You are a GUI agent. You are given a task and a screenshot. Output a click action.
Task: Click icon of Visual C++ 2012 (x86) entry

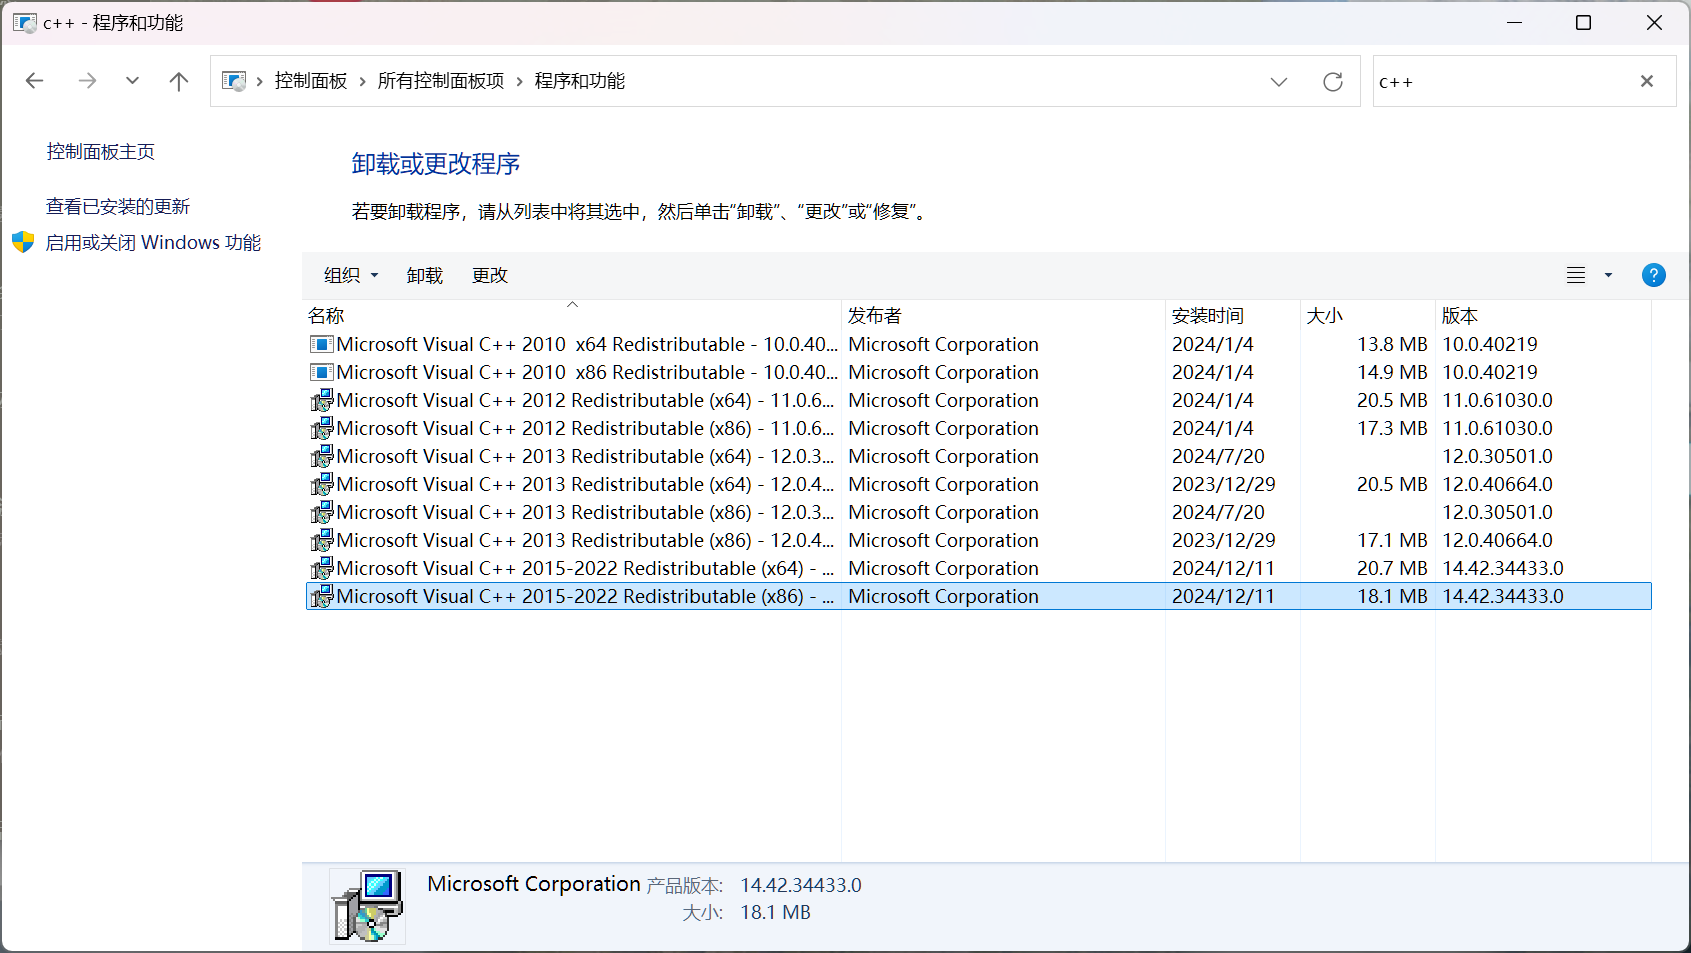coord(321,428)
